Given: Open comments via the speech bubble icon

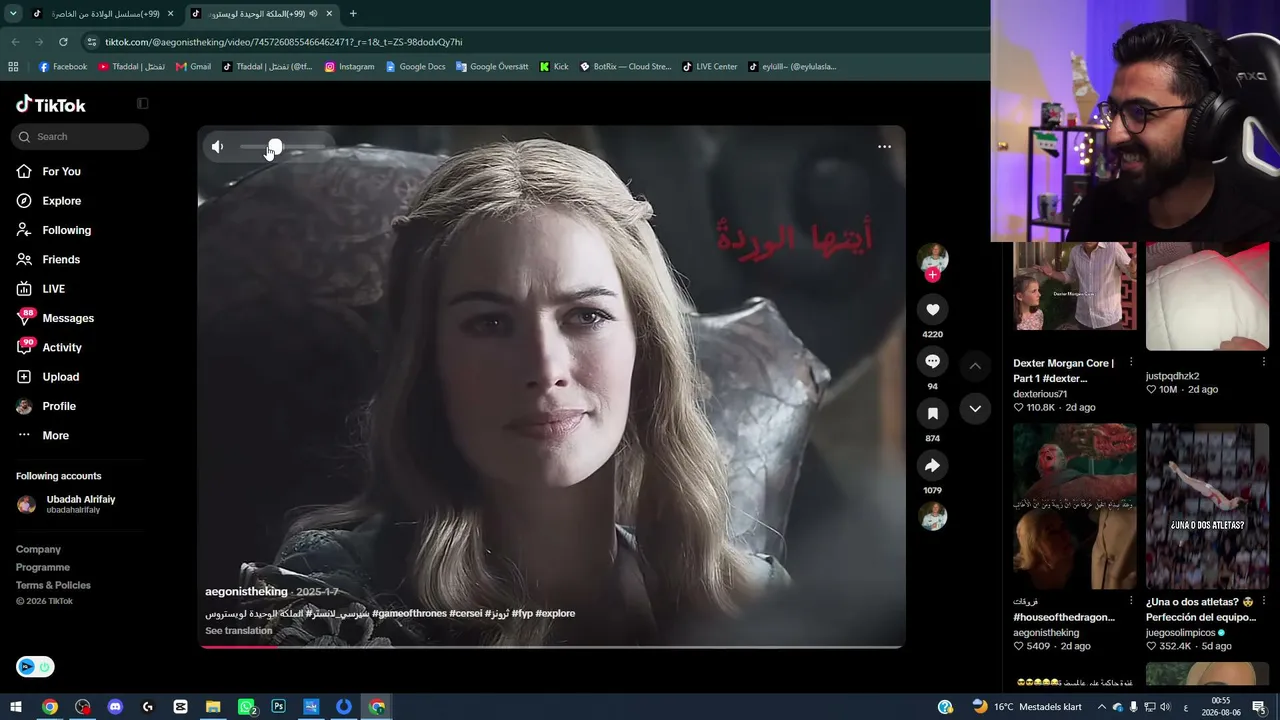Looking at the screenshot, I should click(x=932, y=362).
